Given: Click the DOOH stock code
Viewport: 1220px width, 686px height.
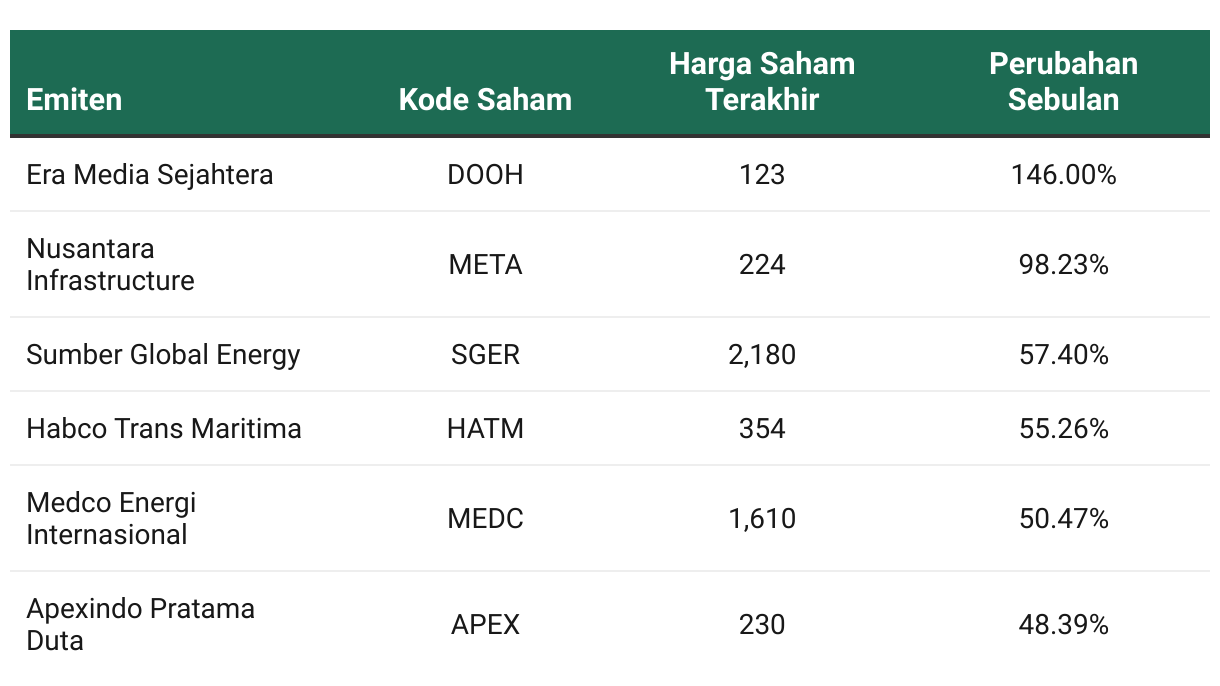Looking at the screenshot, I should click(485, 175).
